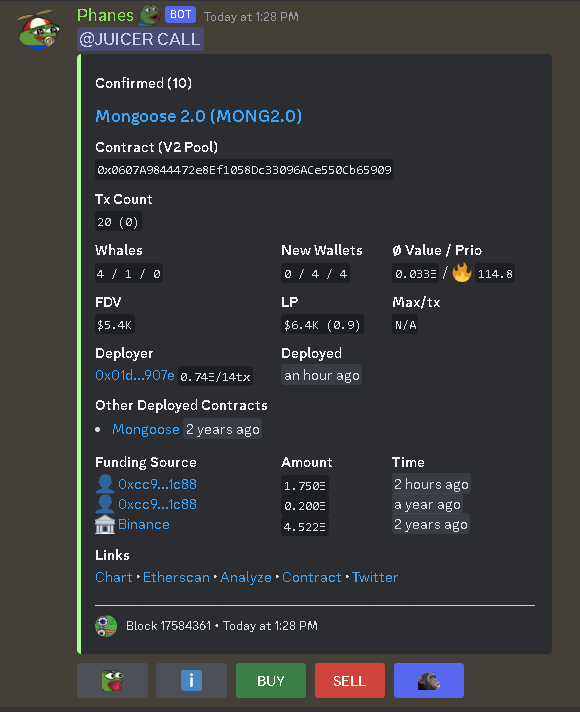This screenshot has height=712, width=580.
Task: Click the 'a year ago' funding time
Action: (427, 504)
